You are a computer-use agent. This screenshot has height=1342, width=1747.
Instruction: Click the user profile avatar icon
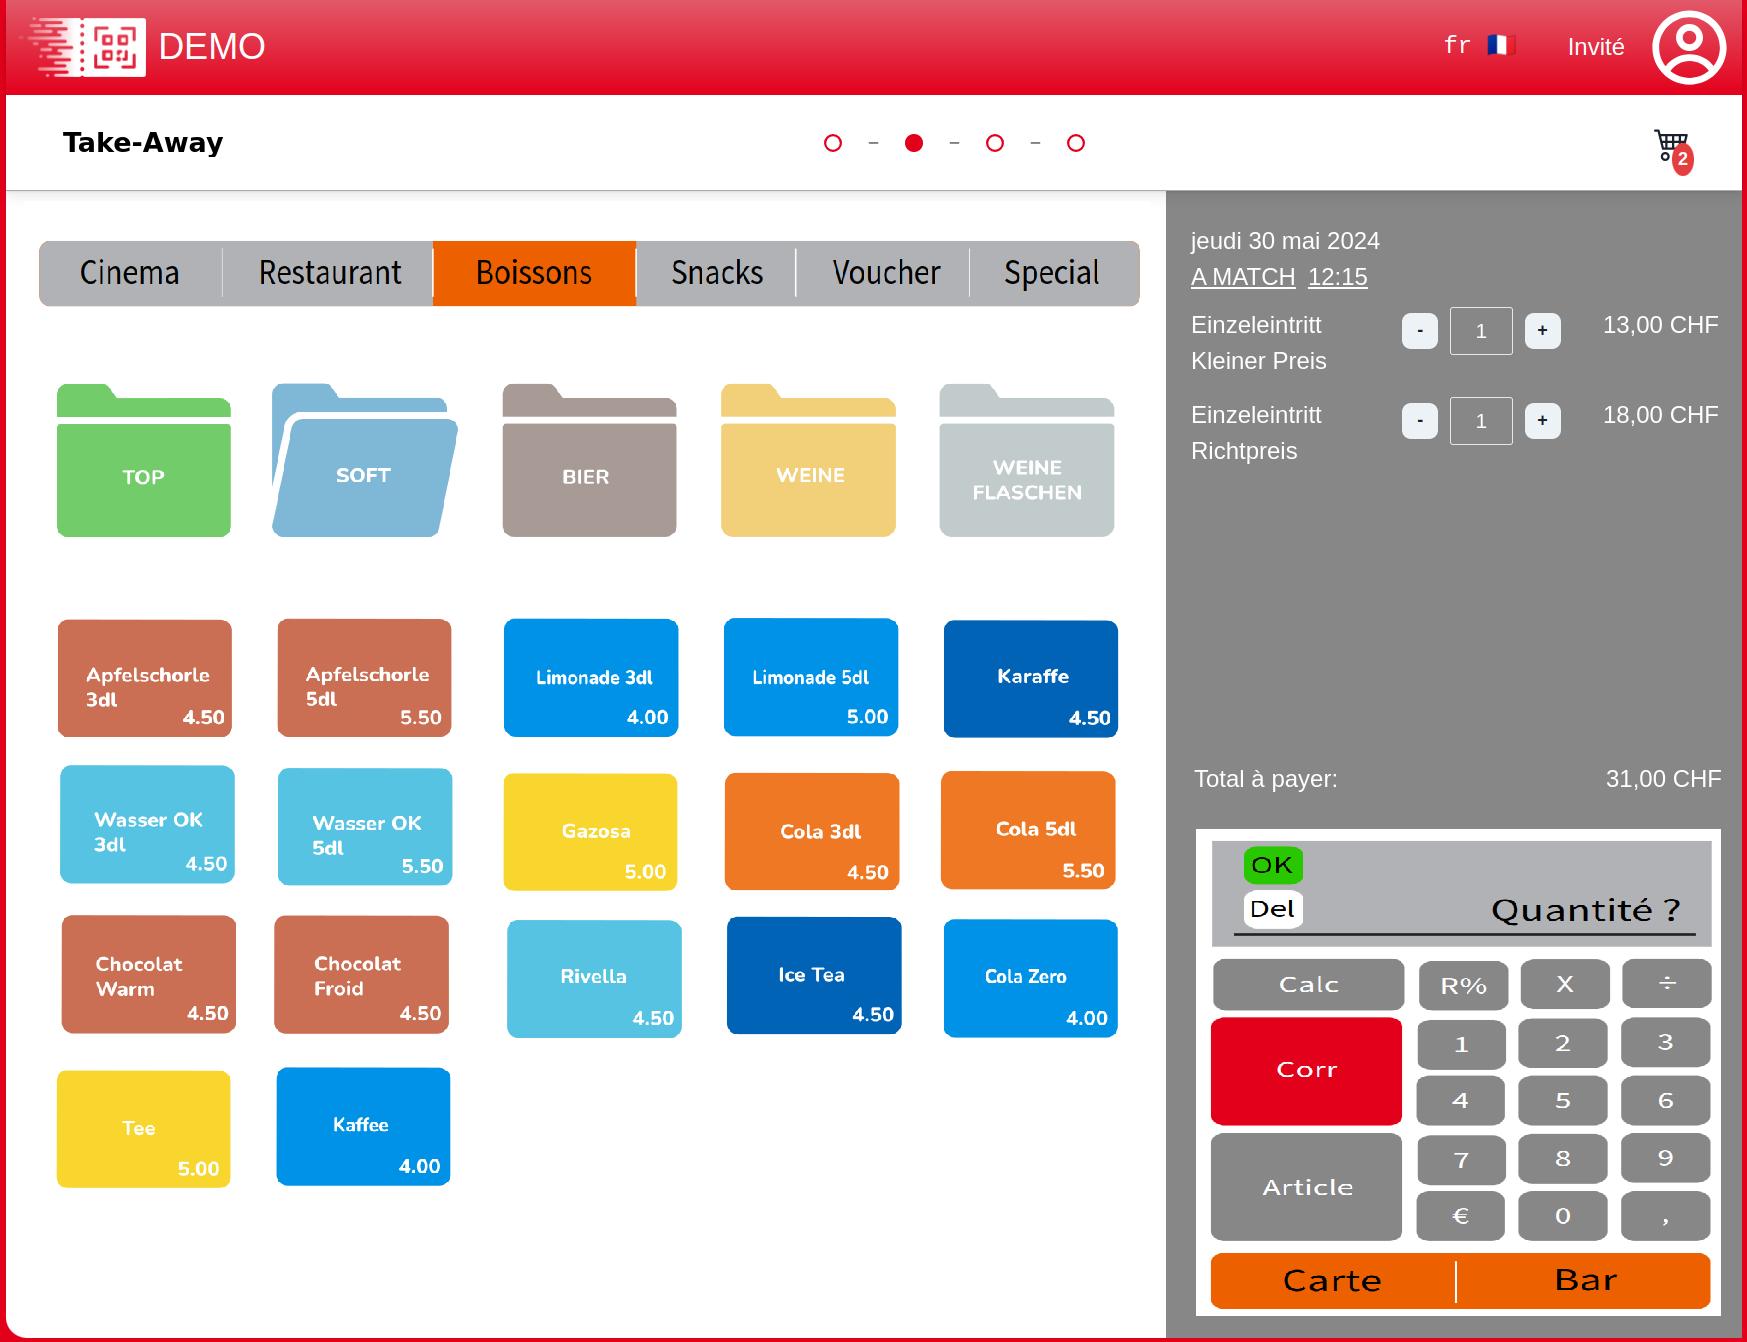click(1688, 47)
